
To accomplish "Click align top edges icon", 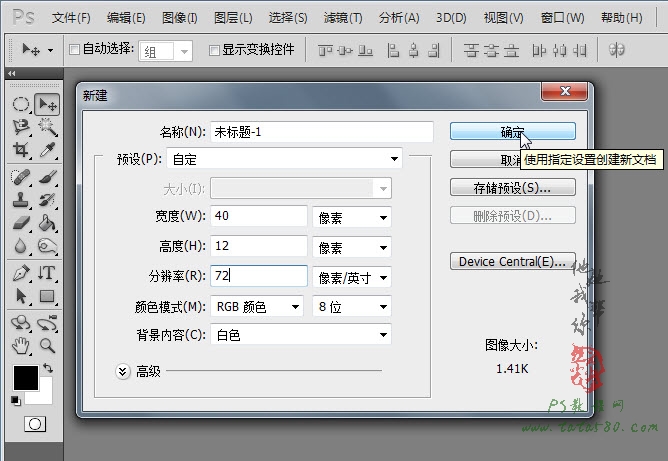I will coord(325,51).
